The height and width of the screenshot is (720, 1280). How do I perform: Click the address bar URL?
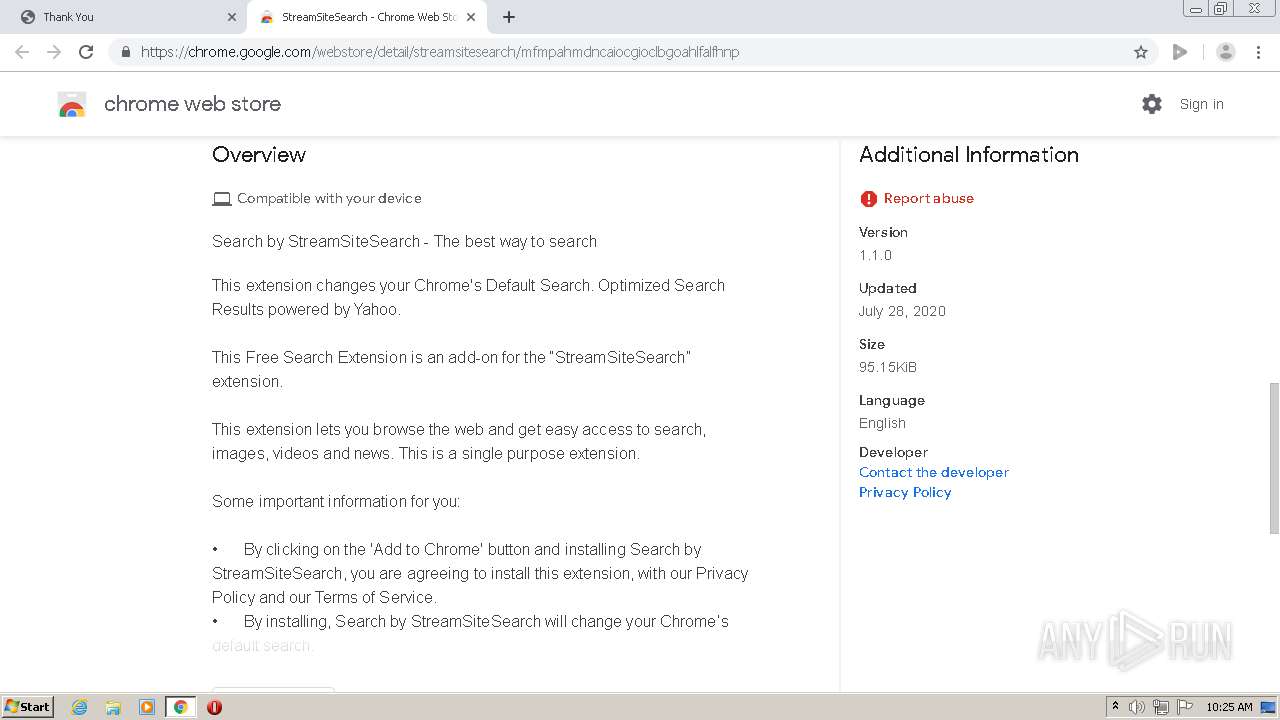click(x=440, y=52)
